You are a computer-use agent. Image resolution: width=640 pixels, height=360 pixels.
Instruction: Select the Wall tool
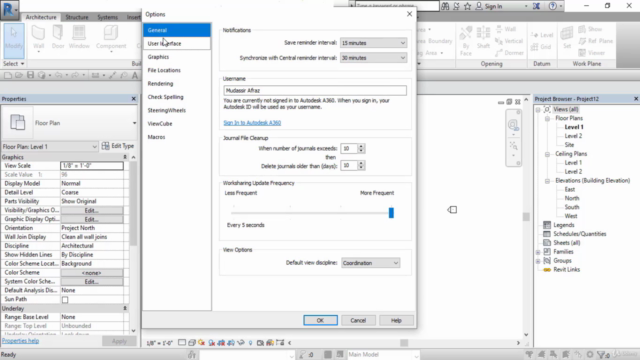(x=38, y=38)
